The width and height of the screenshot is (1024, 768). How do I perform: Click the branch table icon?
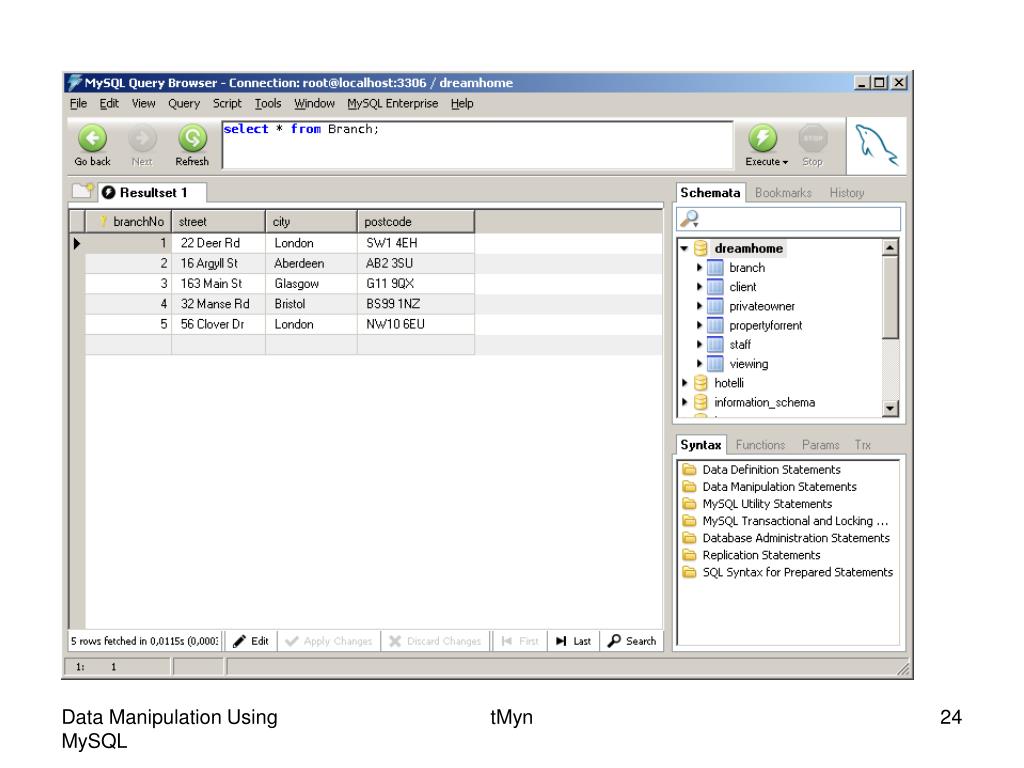point(716,268)
